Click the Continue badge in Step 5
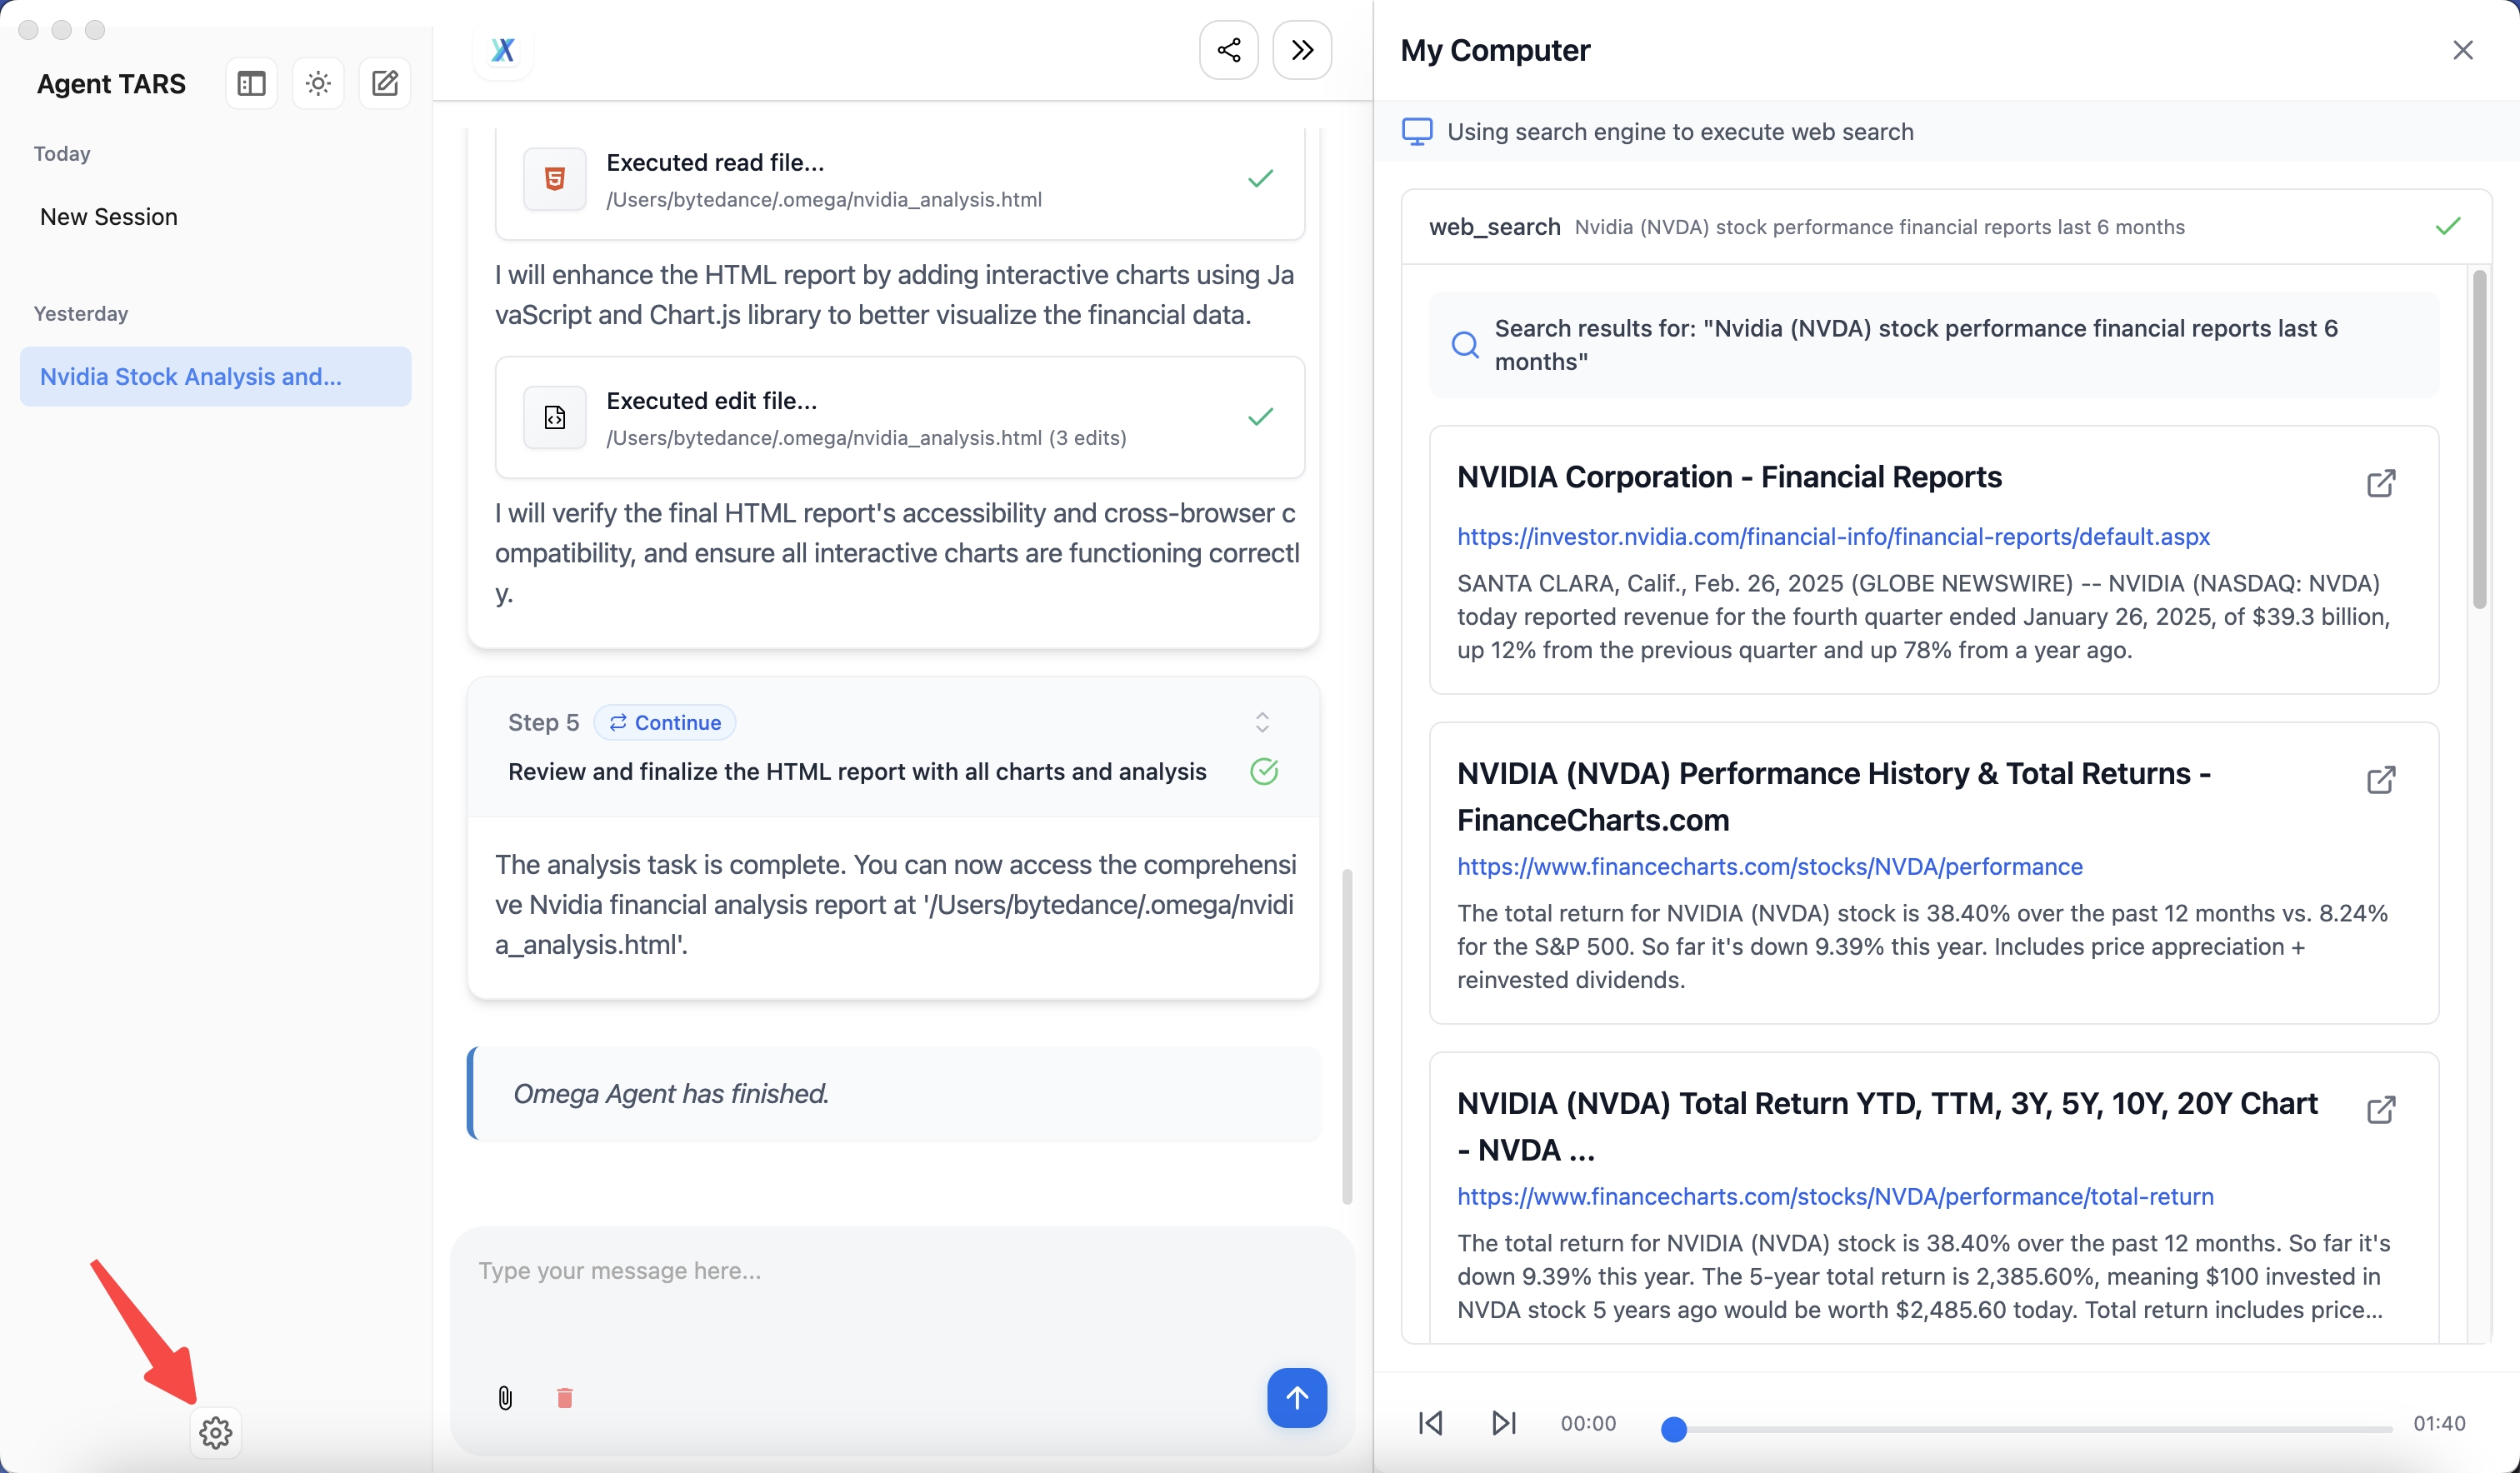The width and height of the screenshot is (2520, 1473). 665,722
